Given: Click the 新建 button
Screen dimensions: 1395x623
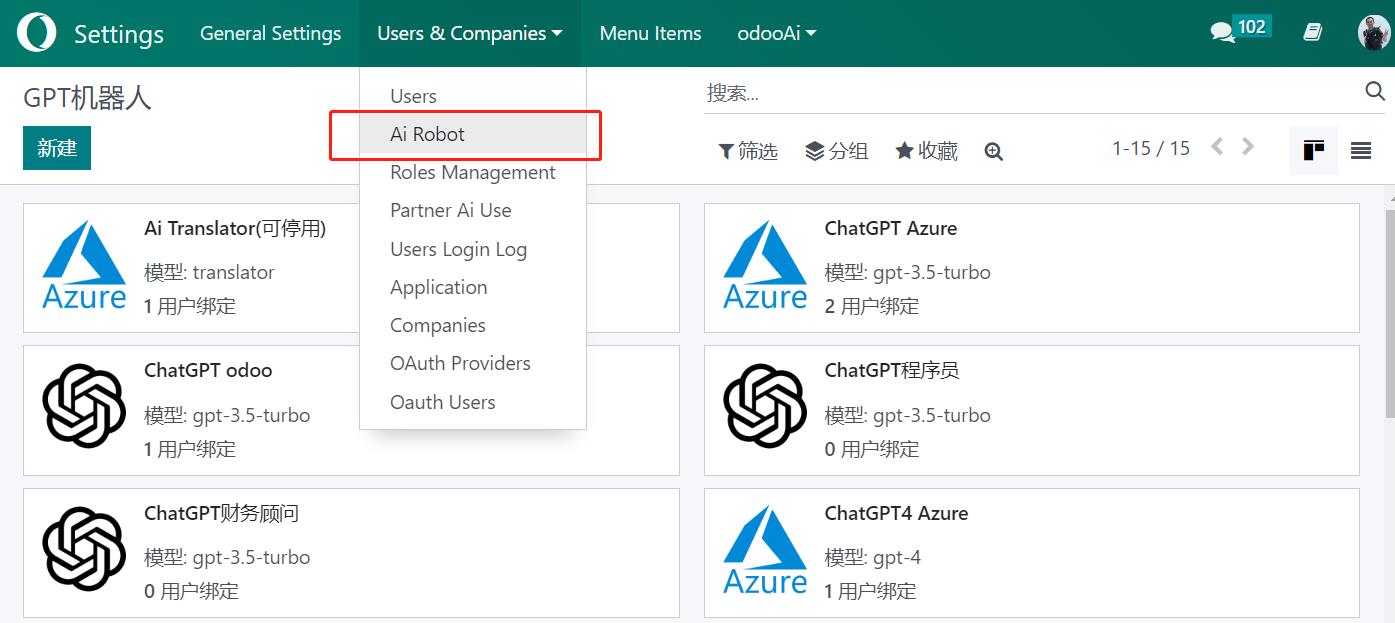Looking at the screenshot, I should point(57,148).
